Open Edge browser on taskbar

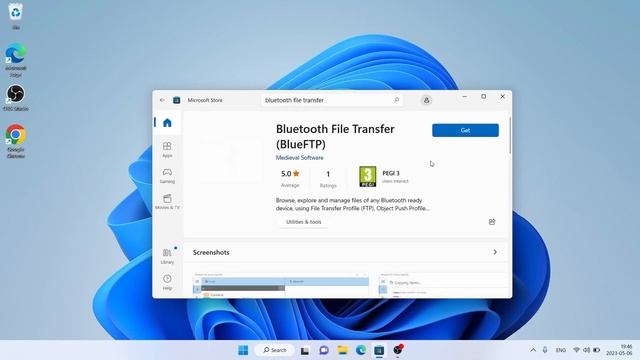[361, 350]
